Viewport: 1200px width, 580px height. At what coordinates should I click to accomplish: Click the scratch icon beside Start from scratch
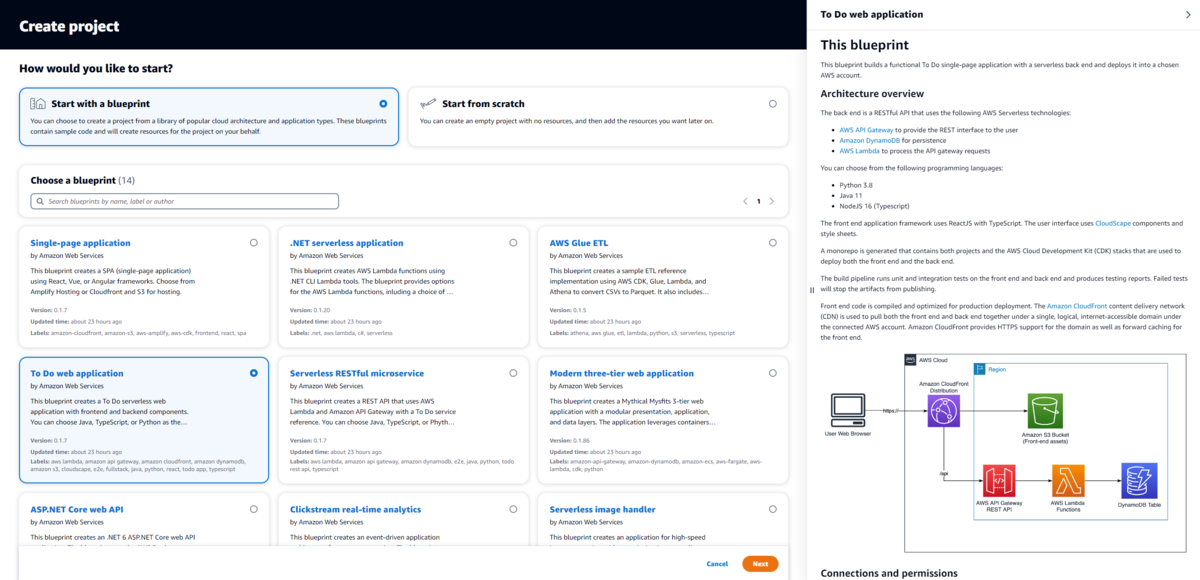coord(428,103)
